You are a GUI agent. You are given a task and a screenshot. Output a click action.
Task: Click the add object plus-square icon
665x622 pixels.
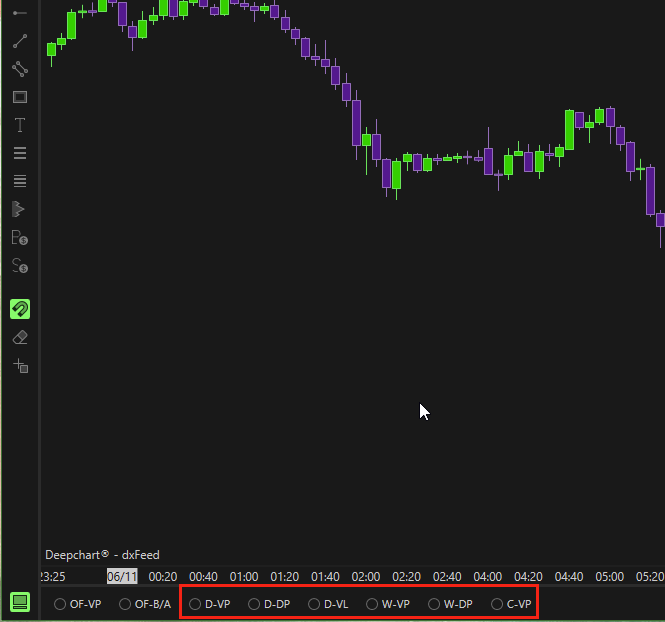(x=21, y=366)
